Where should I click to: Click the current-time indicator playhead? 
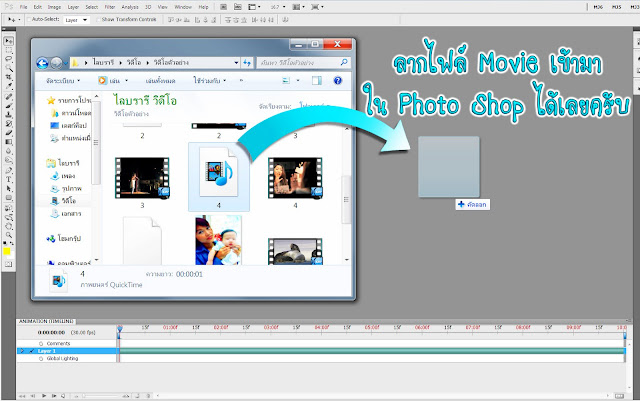pos(119,329)
